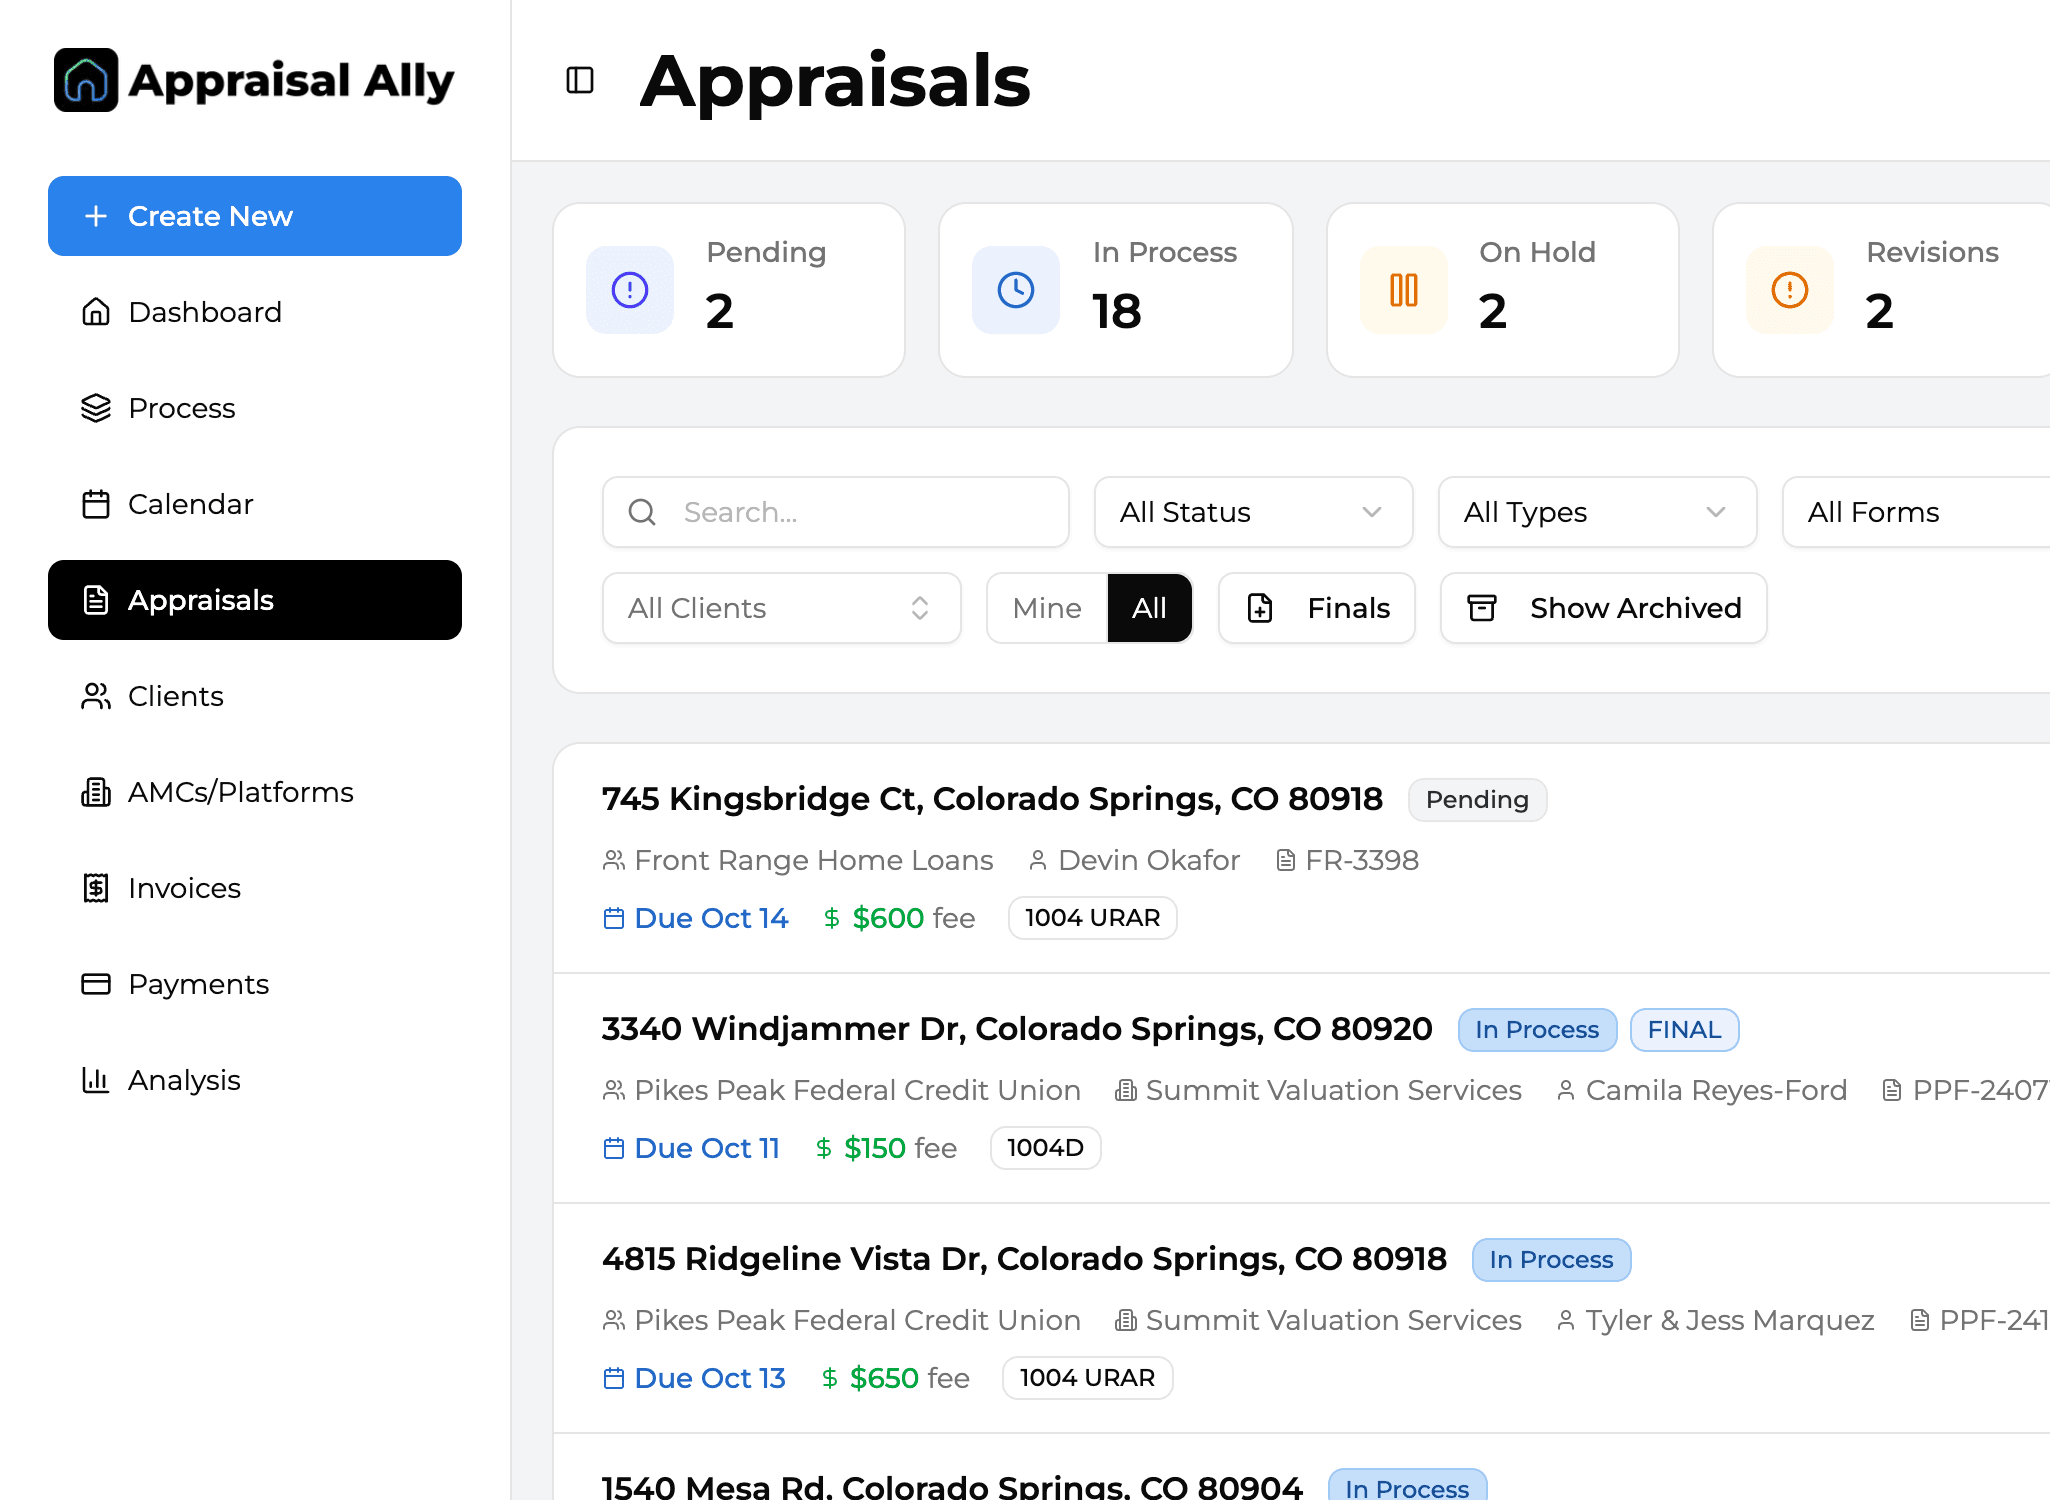2050x1500 pixels.
Task: Open the All Clients selector
Action: click(782, 608)
